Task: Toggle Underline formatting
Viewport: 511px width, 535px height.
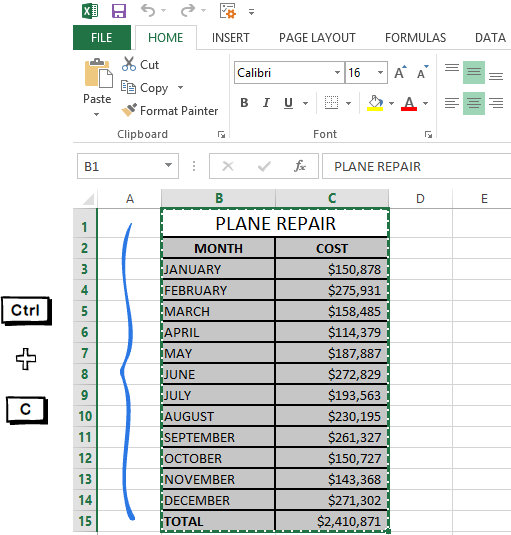Action: (289, 103)
